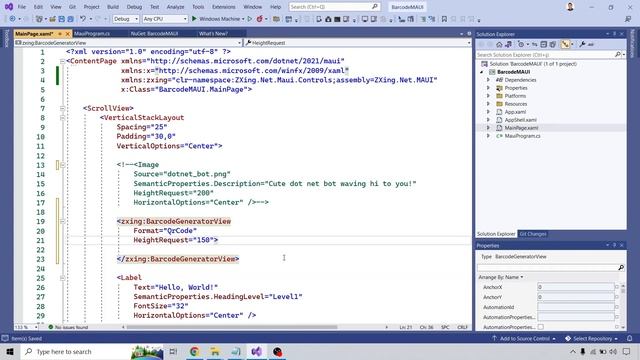Open the Debug configuration dropdown
Viewport: 640px width, 360px height.
(126, 19)
